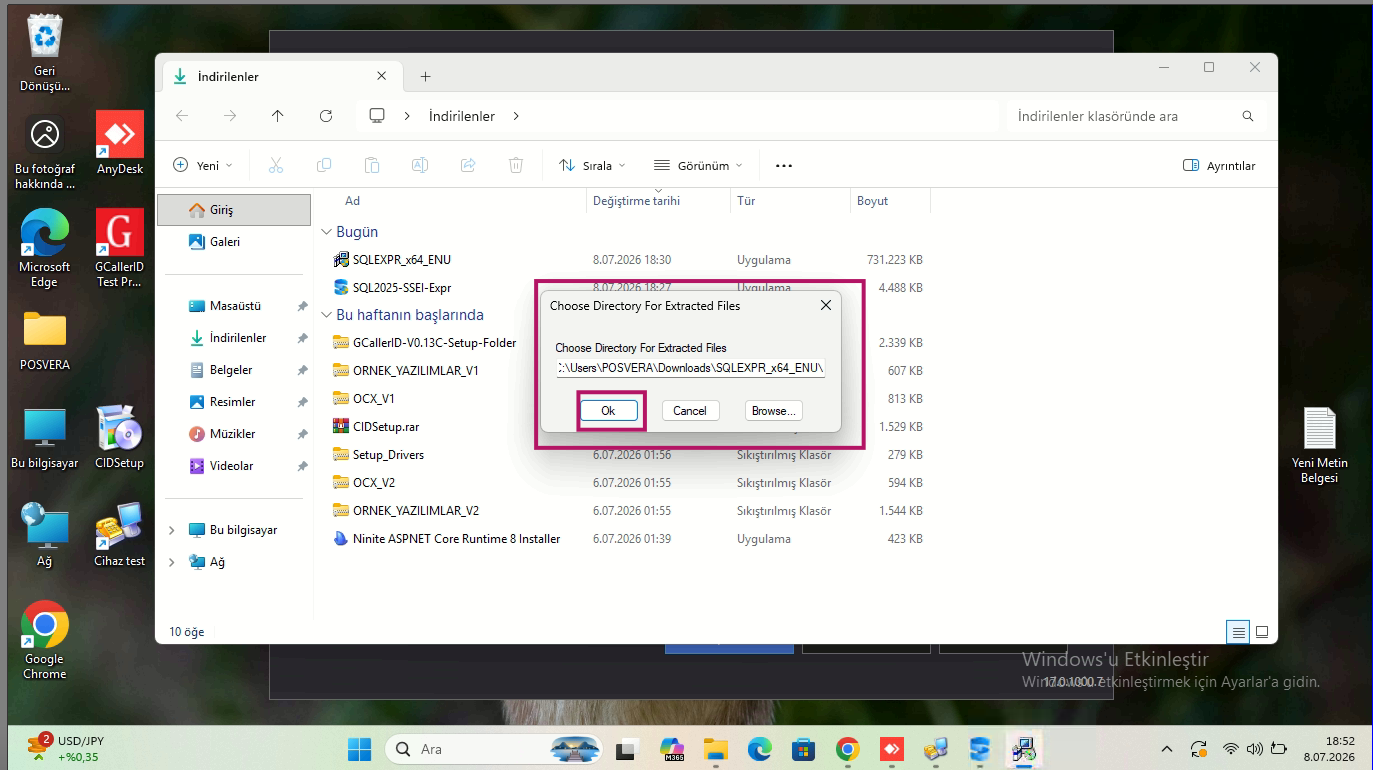Viewport: 1373px width, 770px height.
Task: Select the Microsoft Edge desktop shortcut
Action: click(45, 248)
